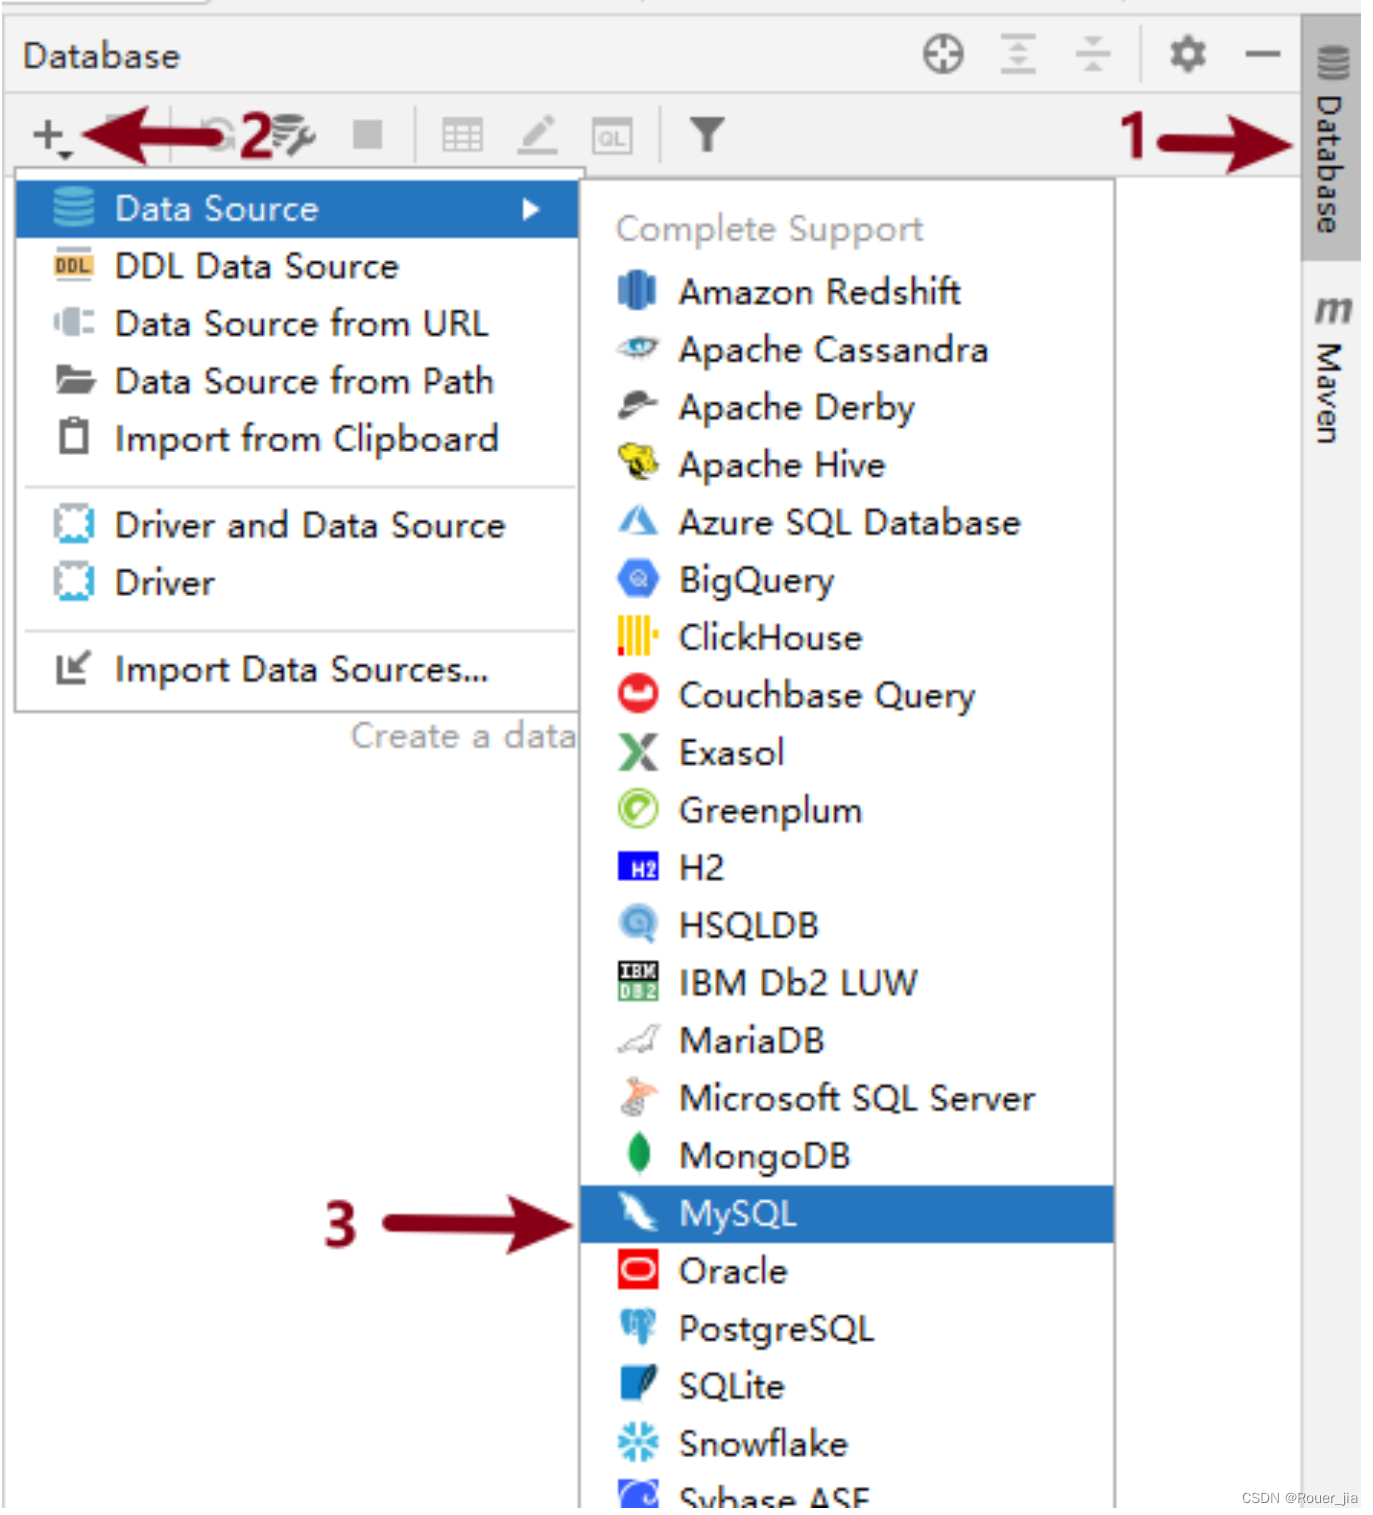
Task: Select H2 database entry
Action: point(846,867)
